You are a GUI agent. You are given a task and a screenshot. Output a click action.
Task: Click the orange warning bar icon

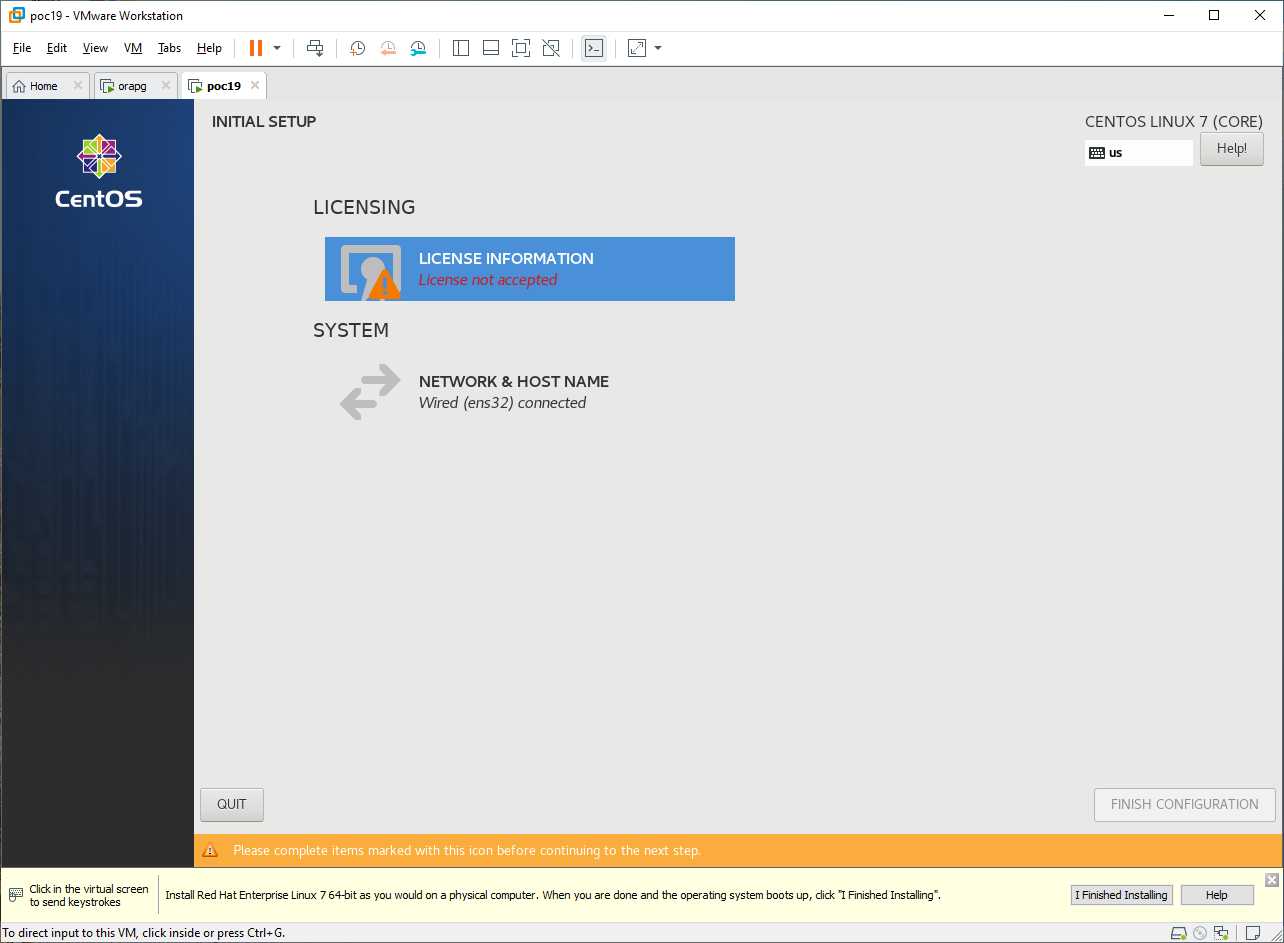point(210,850)
